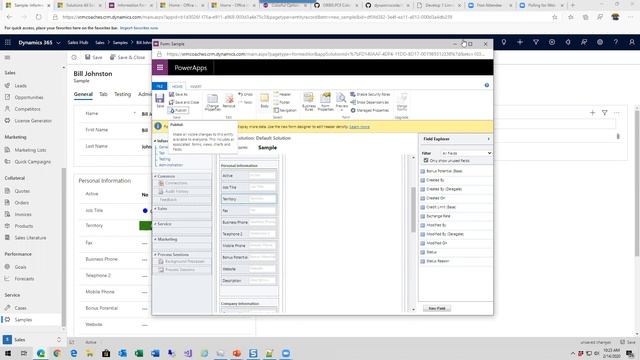This screenshot has width=640, height=360.
Task: Open PowerPoint from the taskbar
Action: tap(237, 353)
